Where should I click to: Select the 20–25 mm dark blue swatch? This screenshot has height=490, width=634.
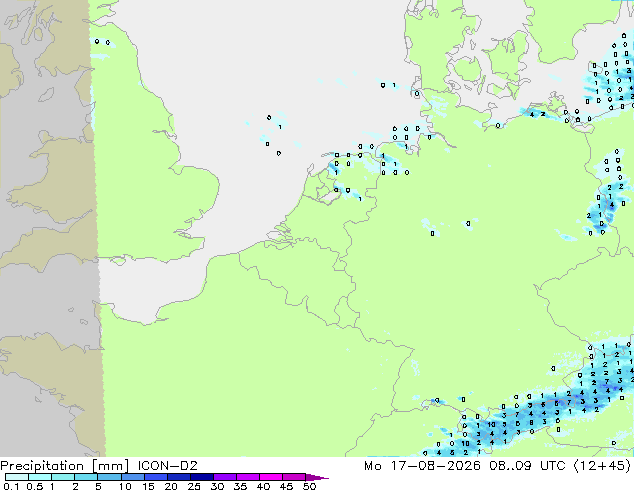click(x=178, y=477)
